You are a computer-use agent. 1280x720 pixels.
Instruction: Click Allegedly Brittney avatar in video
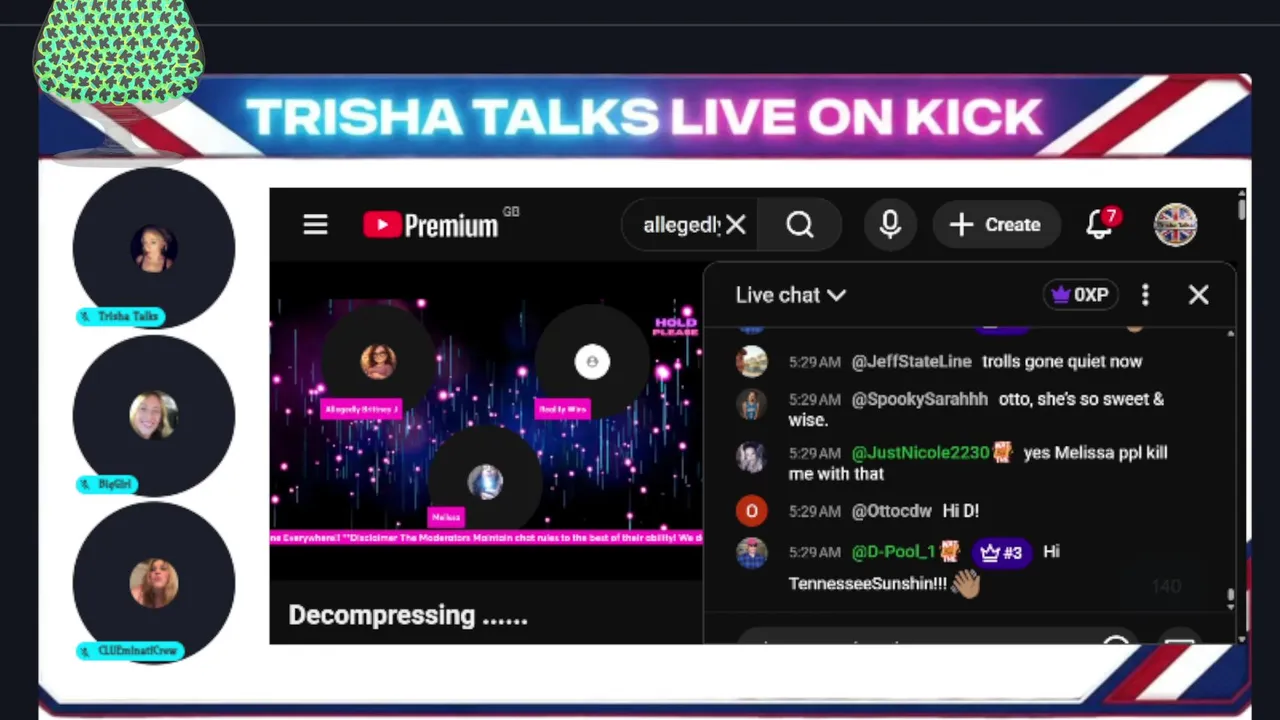pyautogui.click(x=378, y=361)
